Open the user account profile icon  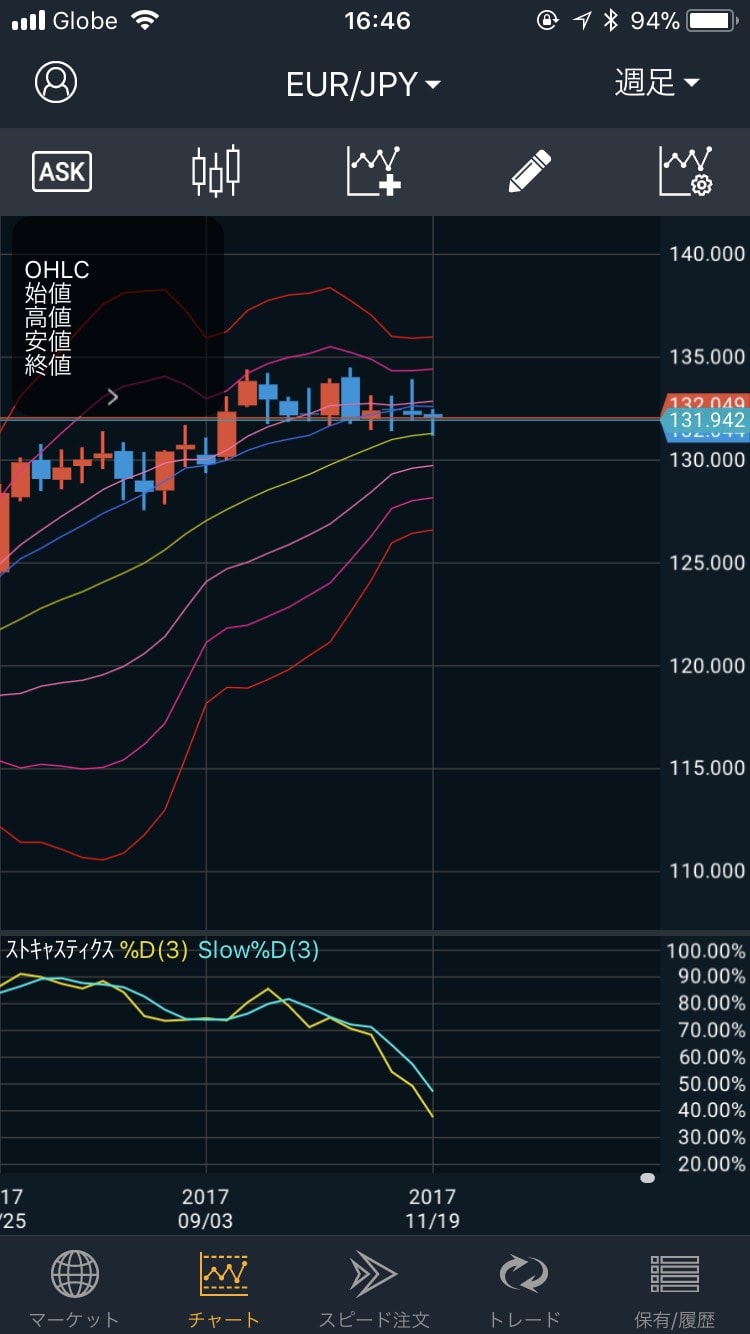click(x=56, y=82)
